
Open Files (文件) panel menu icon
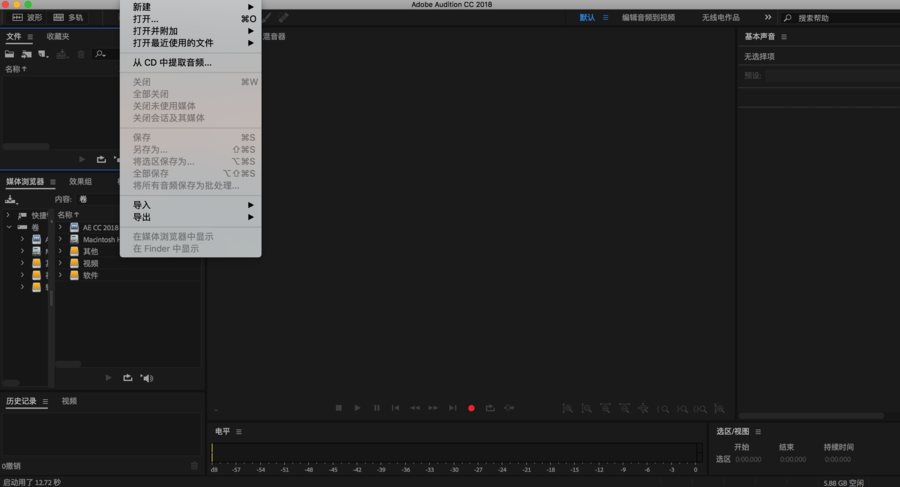pyautogui.click(x=30, y=37)
